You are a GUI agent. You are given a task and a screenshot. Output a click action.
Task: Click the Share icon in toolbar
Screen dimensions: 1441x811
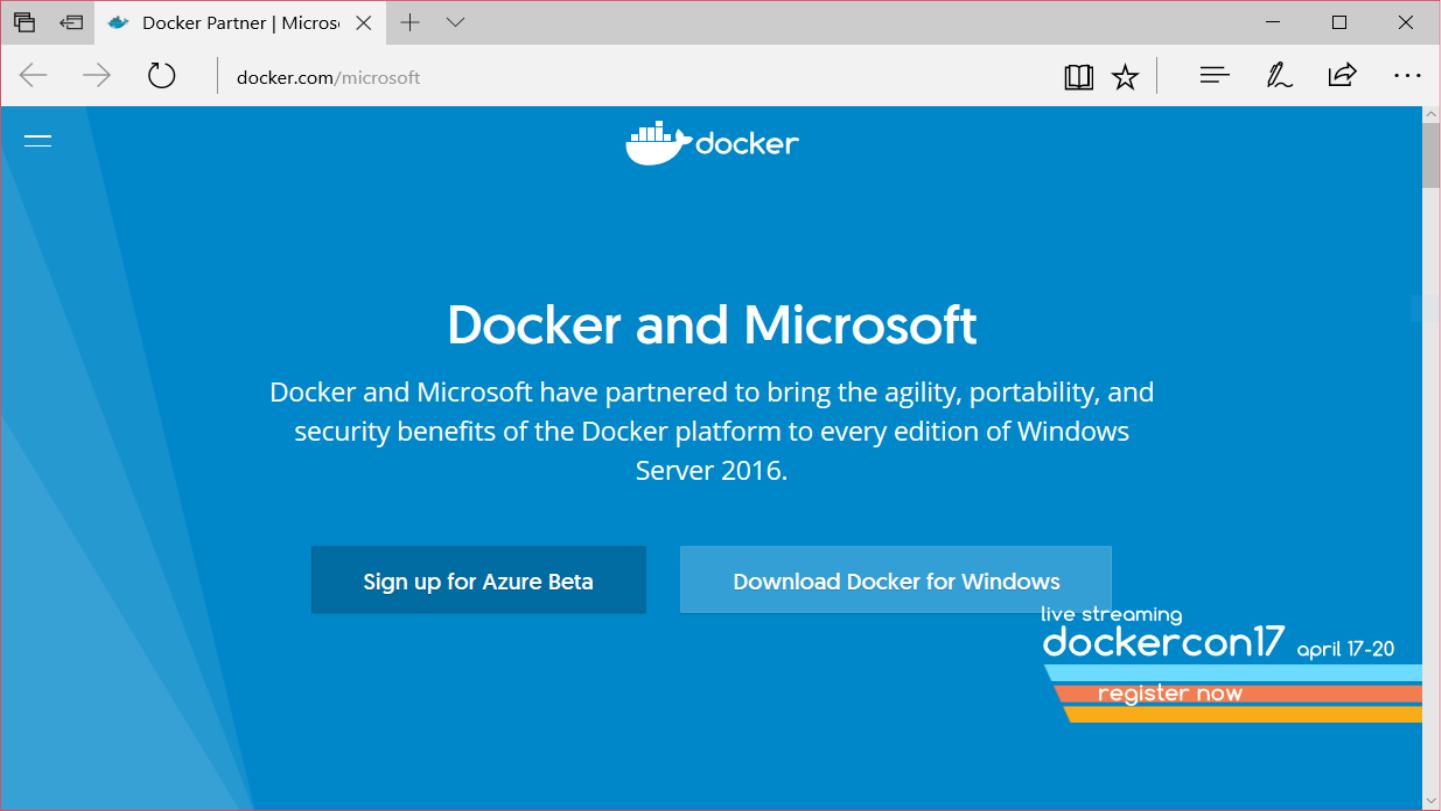point(1341,76)
